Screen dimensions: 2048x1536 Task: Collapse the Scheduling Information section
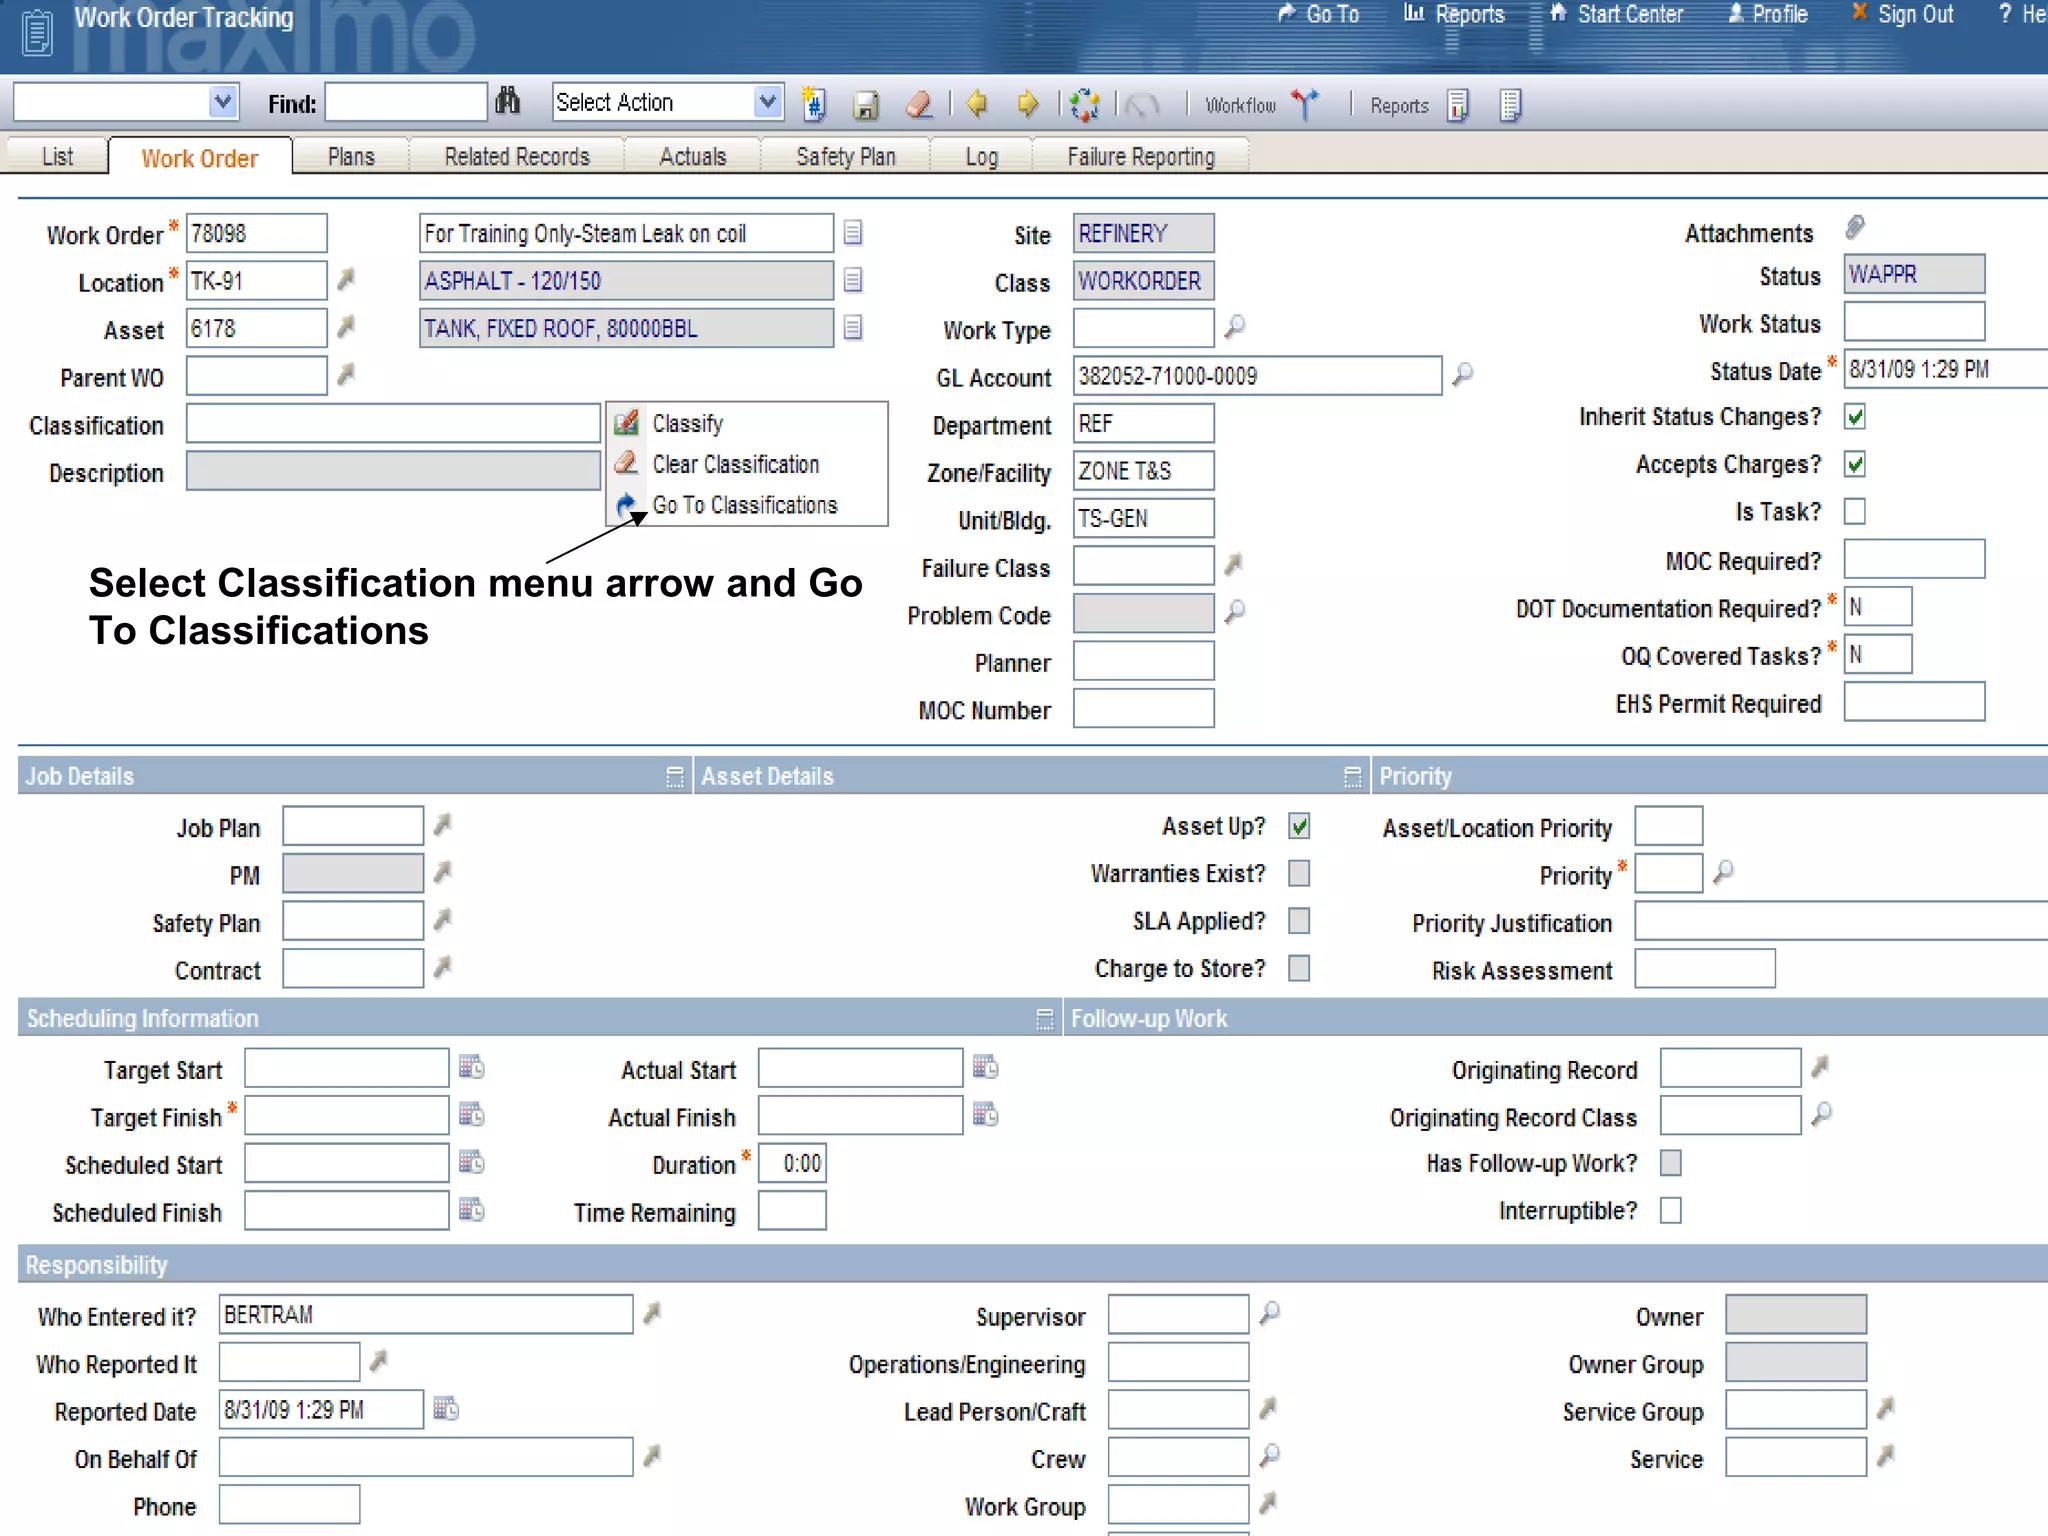[x=1045, y=1018]
